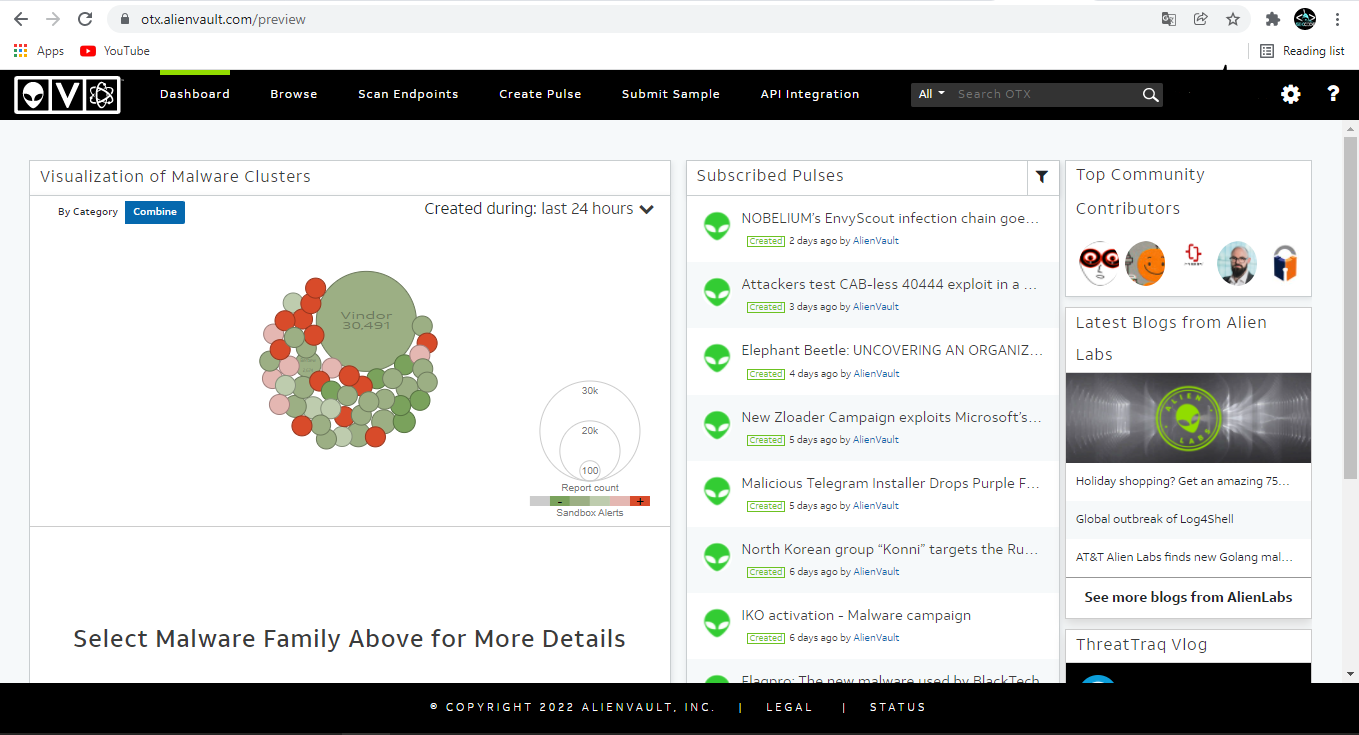Click in the Search OTX field
The width and height of the screenshot is (1359, 735).
(x=1046, y=94)
